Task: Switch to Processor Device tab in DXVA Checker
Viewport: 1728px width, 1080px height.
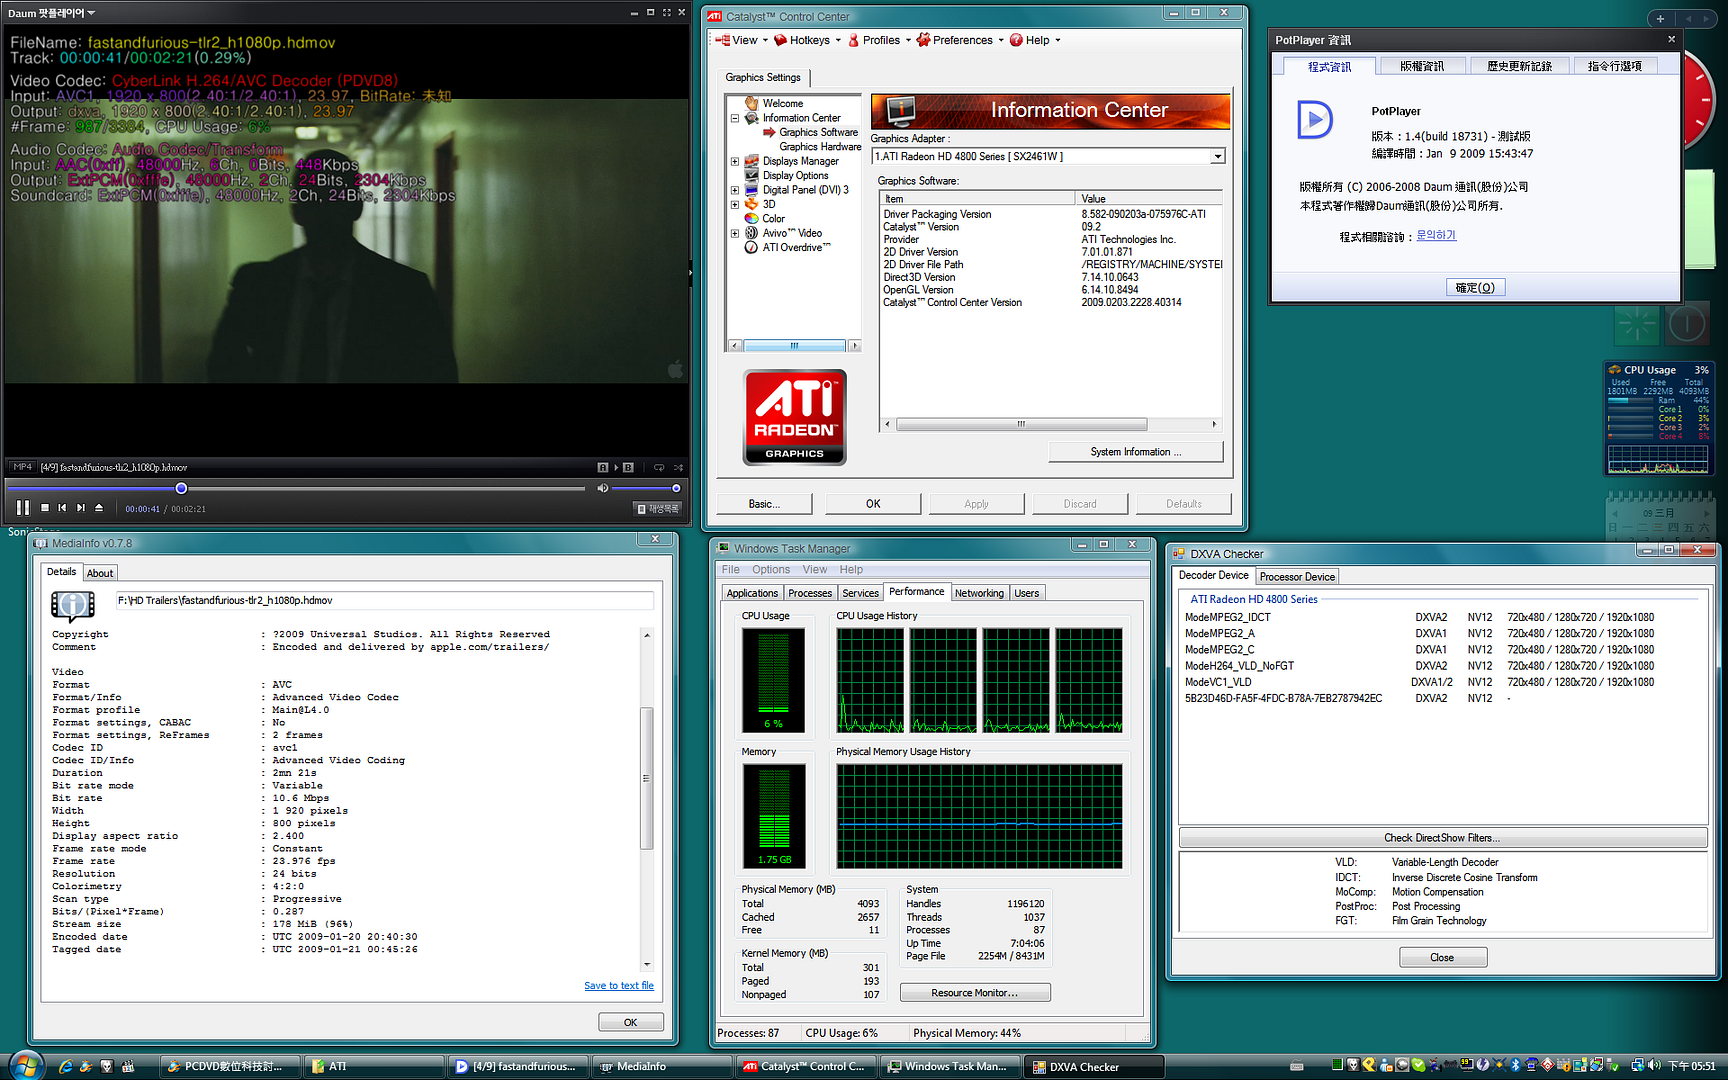Action: [1297, 577]
